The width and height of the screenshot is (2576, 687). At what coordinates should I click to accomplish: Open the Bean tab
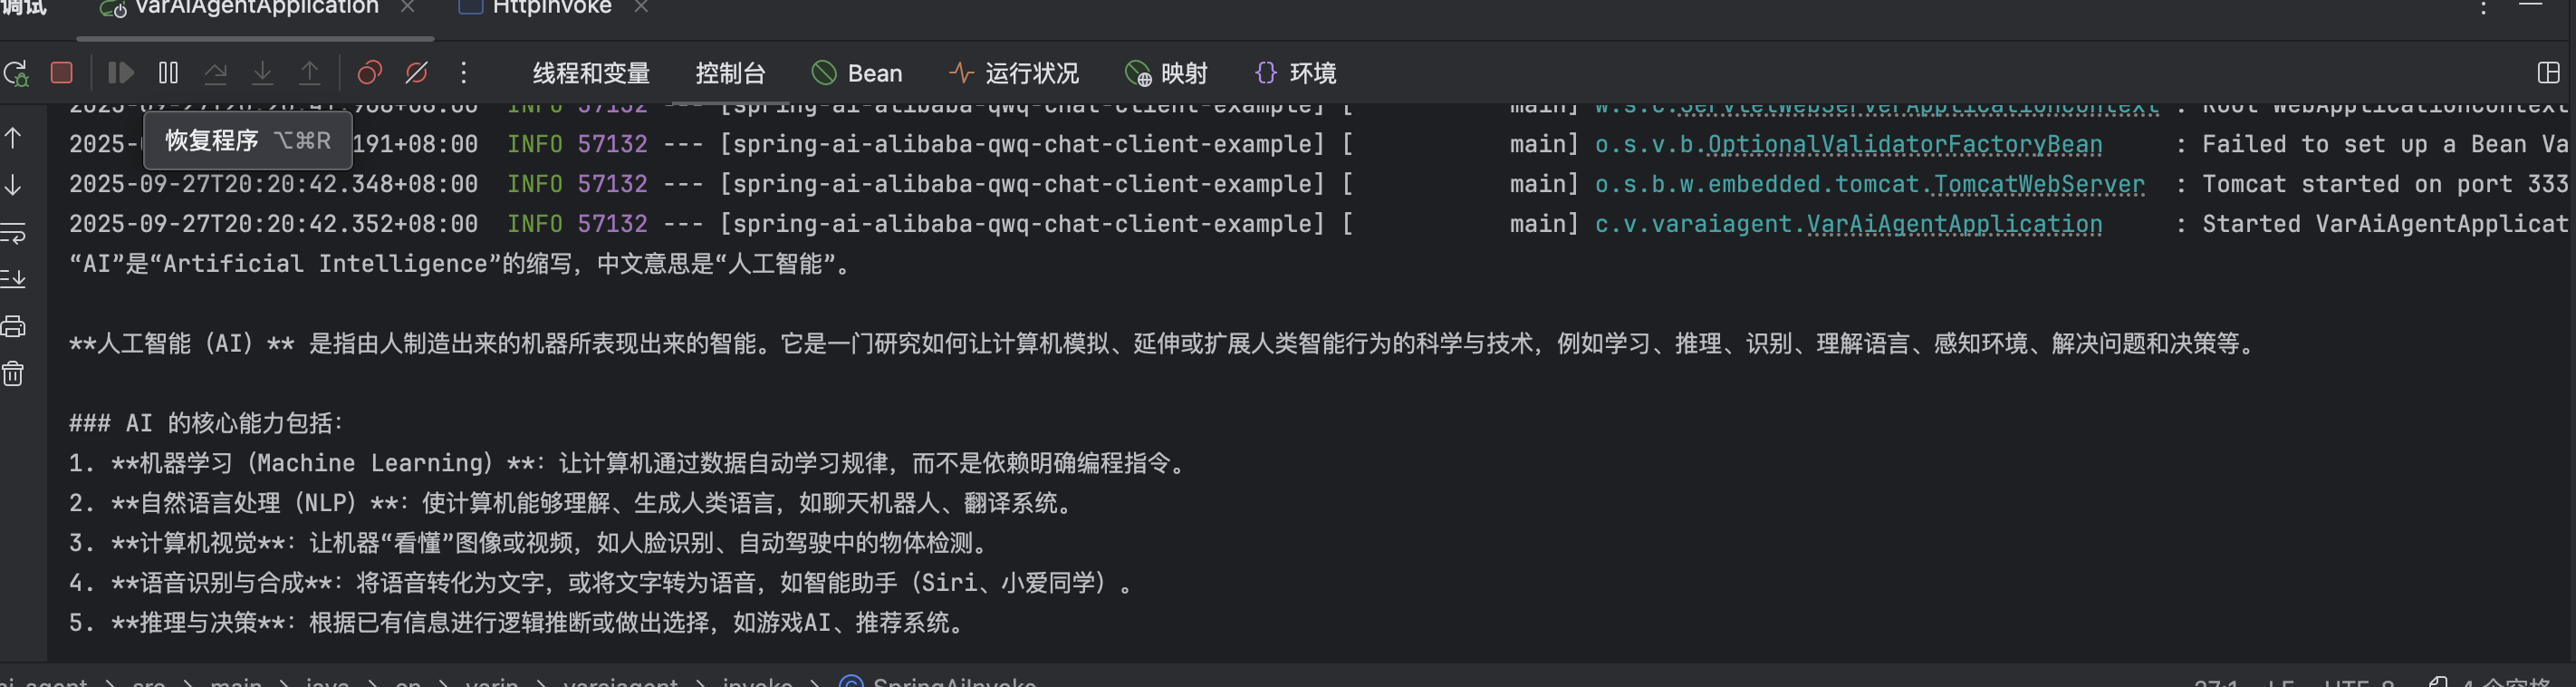click(857, 73)
